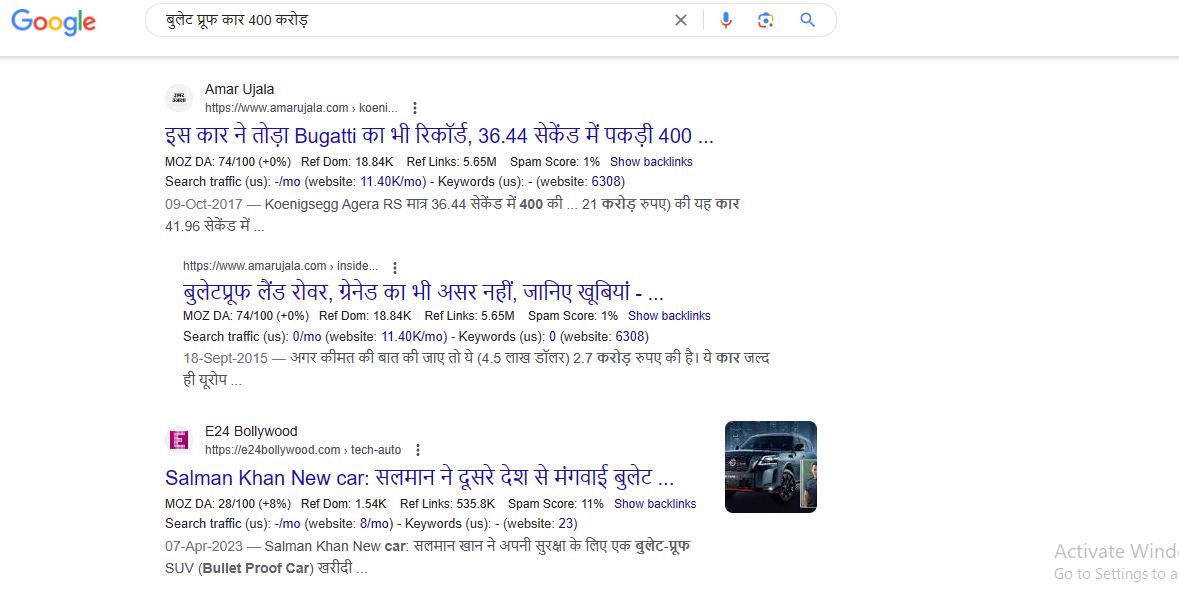Click the 11.40K/mo website traffic in first result

coord(392,182)
